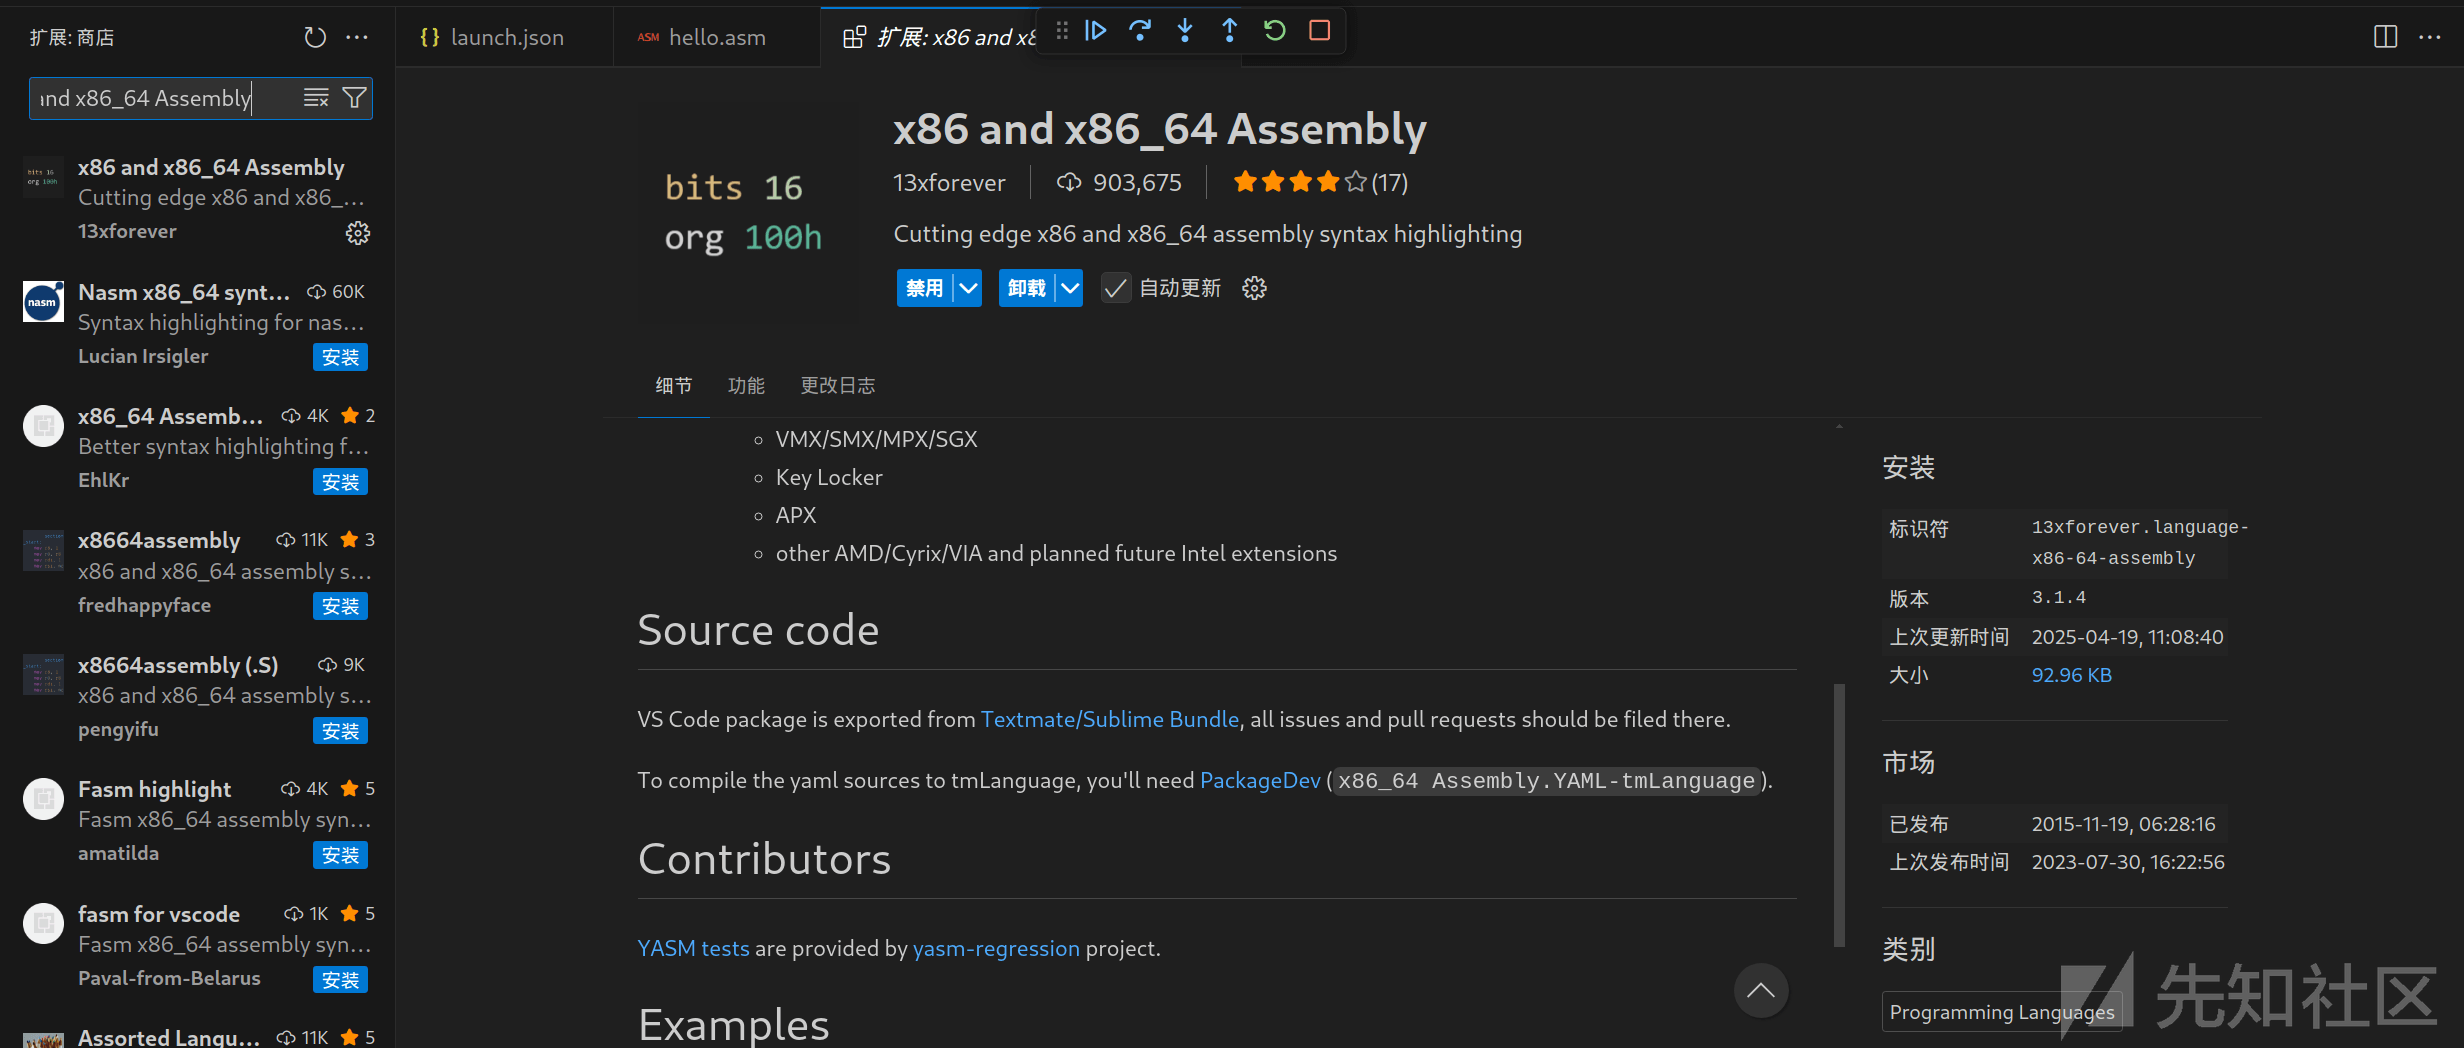Click the Contributors heading
Image resolution: width=2464 pixels, height=1048 pixels.
(764, 860)
